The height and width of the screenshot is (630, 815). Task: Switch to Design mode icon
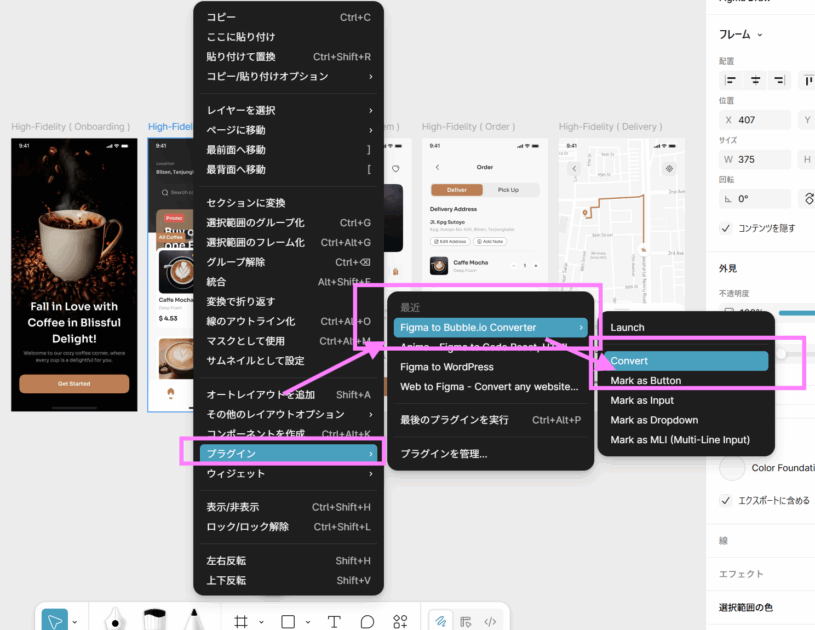[x=466, y=622]
